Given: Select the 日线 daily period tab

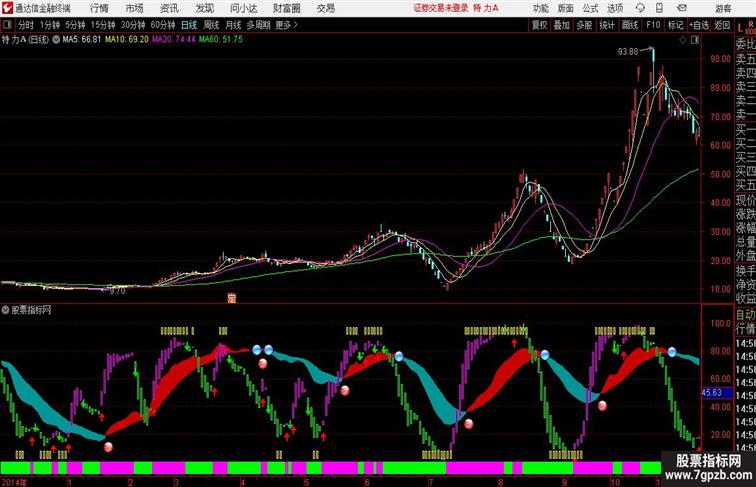Looking at the screenshot, I should [189, 25].
